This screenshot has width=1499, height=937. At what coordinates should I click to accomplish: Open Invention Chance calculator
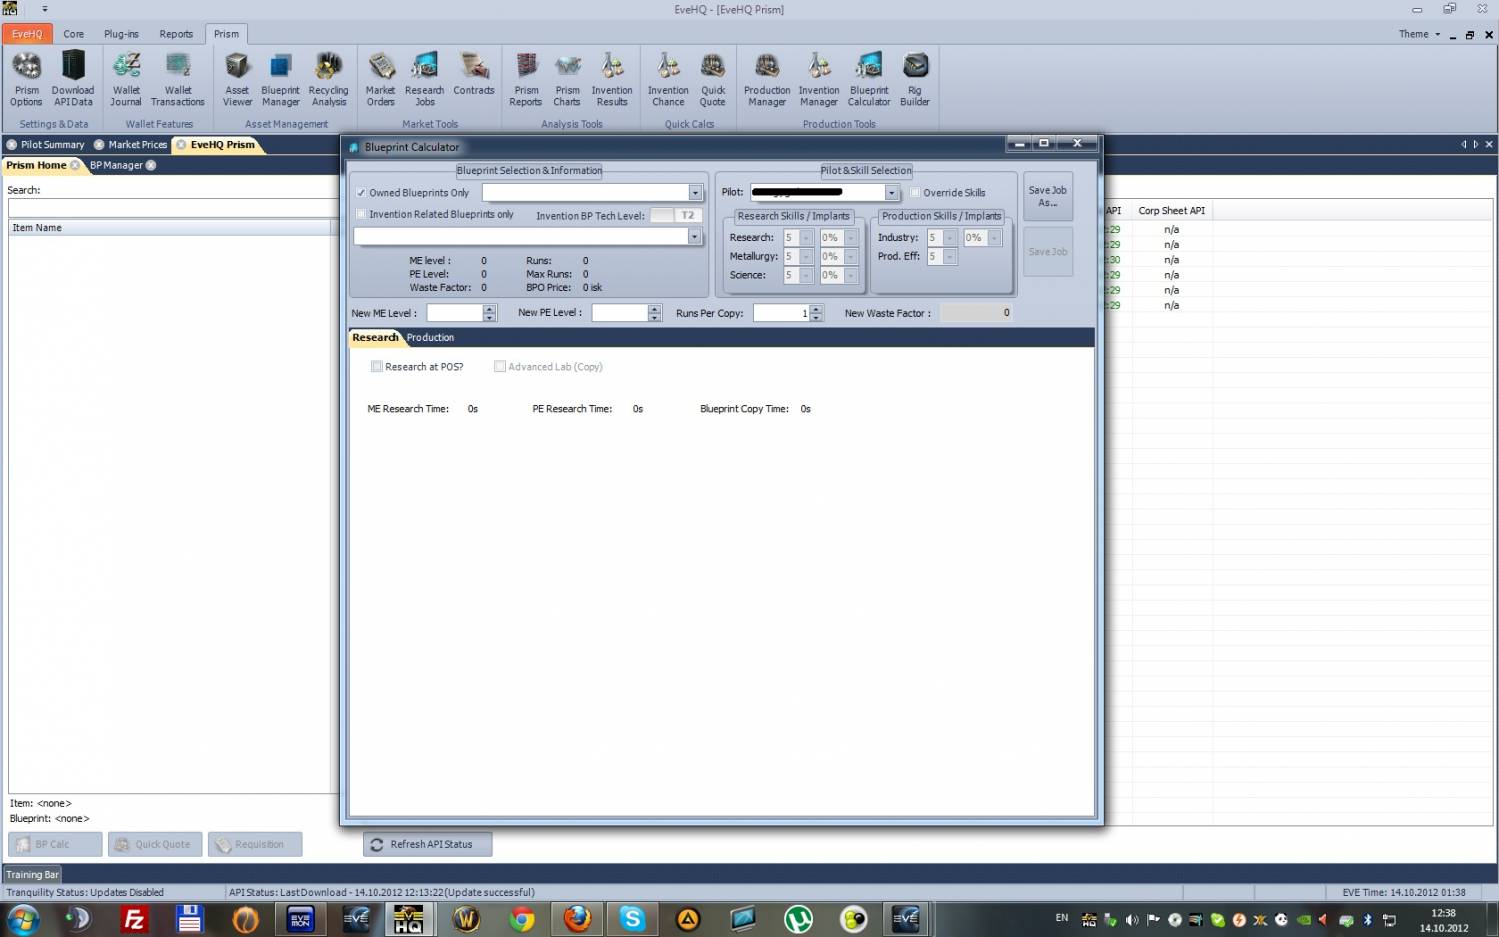[668, 79]
